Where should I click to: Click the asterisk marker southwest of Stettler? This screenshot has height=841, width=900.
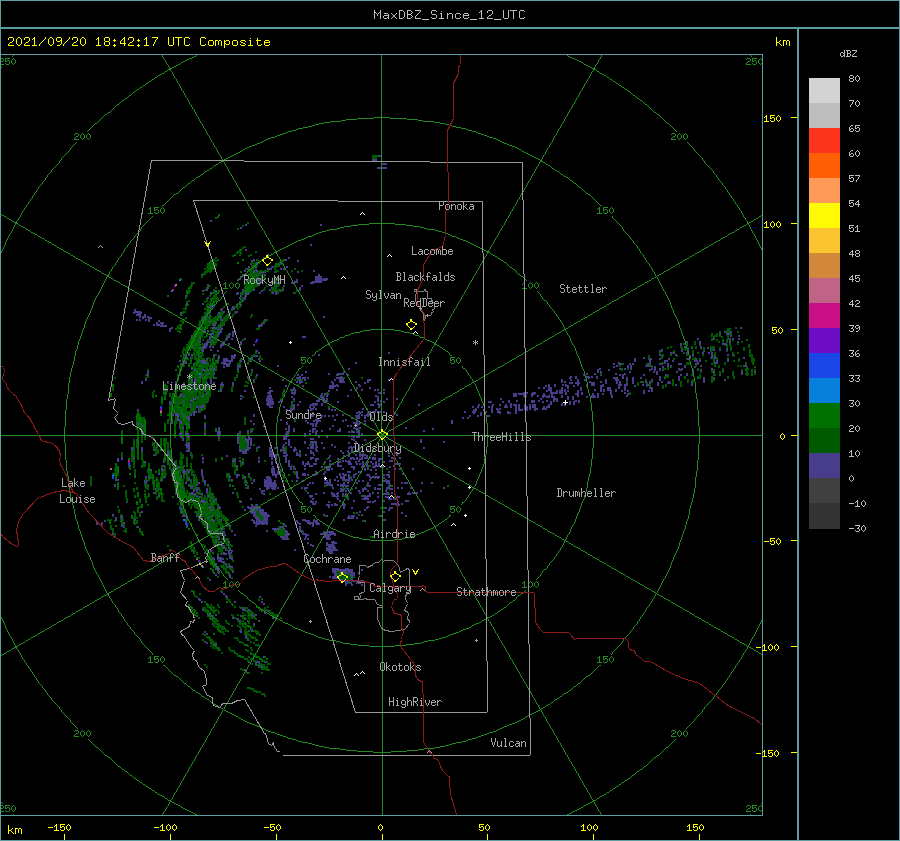475,343
